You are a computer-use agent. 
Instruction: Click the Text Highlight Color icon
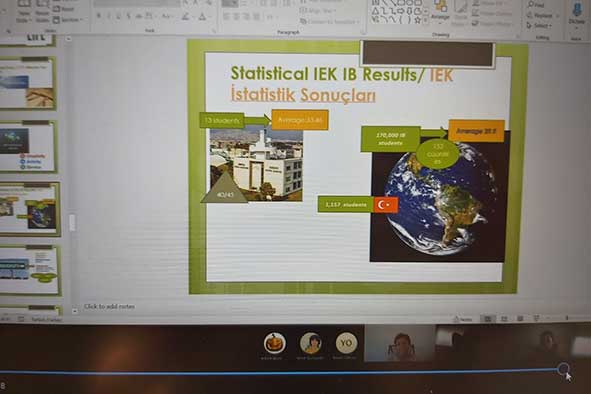pyautogui.click(x=185, y=17)
